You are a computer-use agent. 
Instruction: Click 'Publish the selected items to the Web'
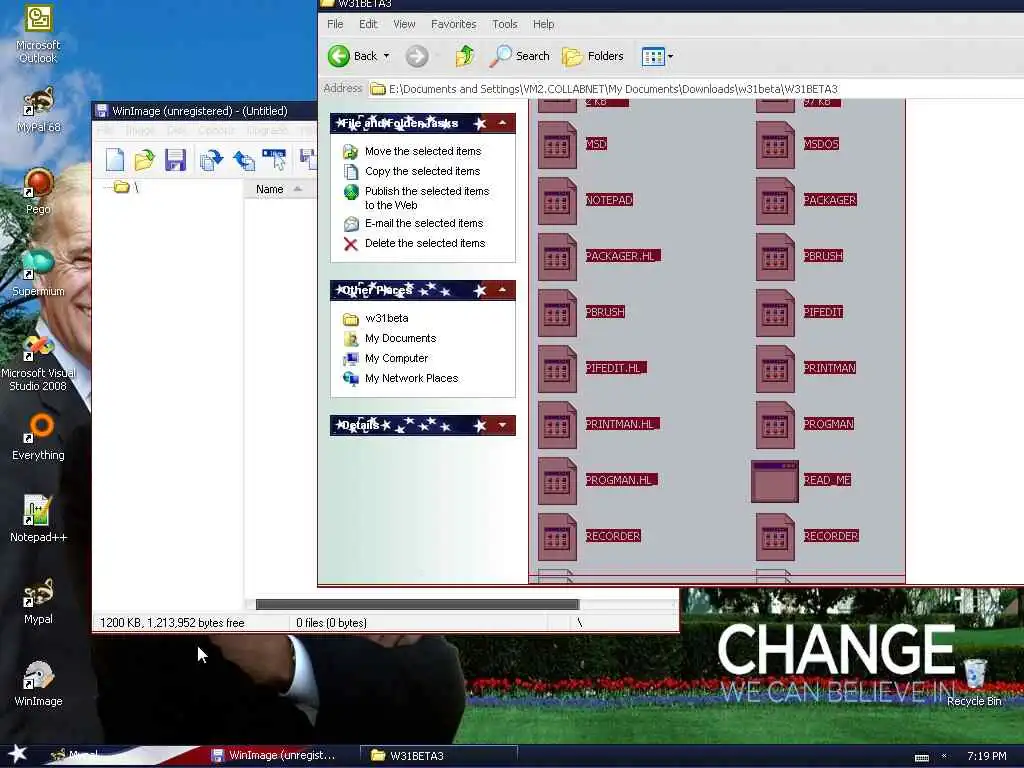point(427,198)
